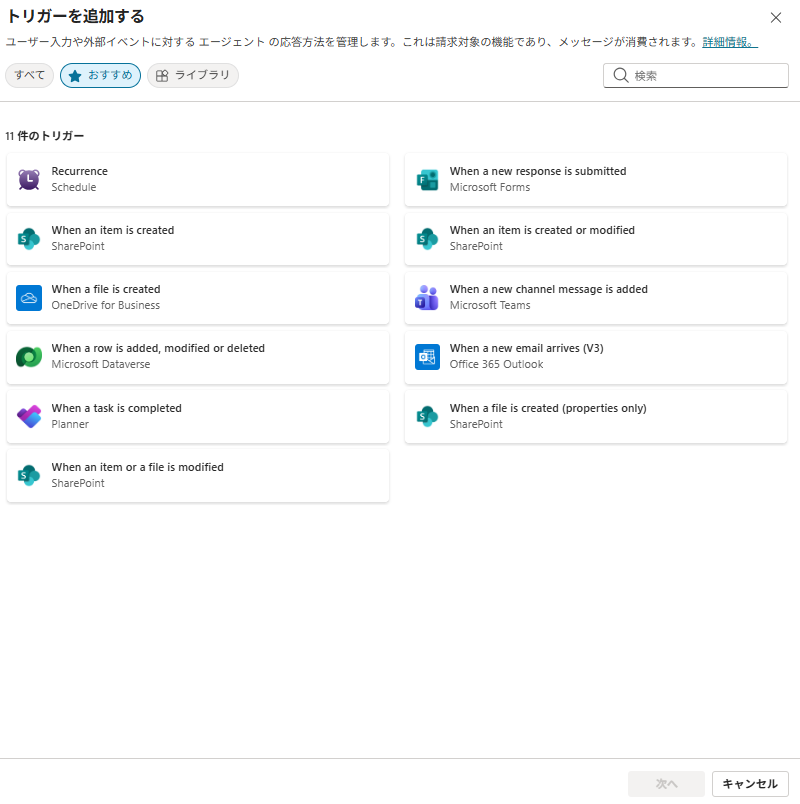Focus the 検索 search field
Viewport: 800px width, 804px height.
pyautogui.click(x=695, y=75)
